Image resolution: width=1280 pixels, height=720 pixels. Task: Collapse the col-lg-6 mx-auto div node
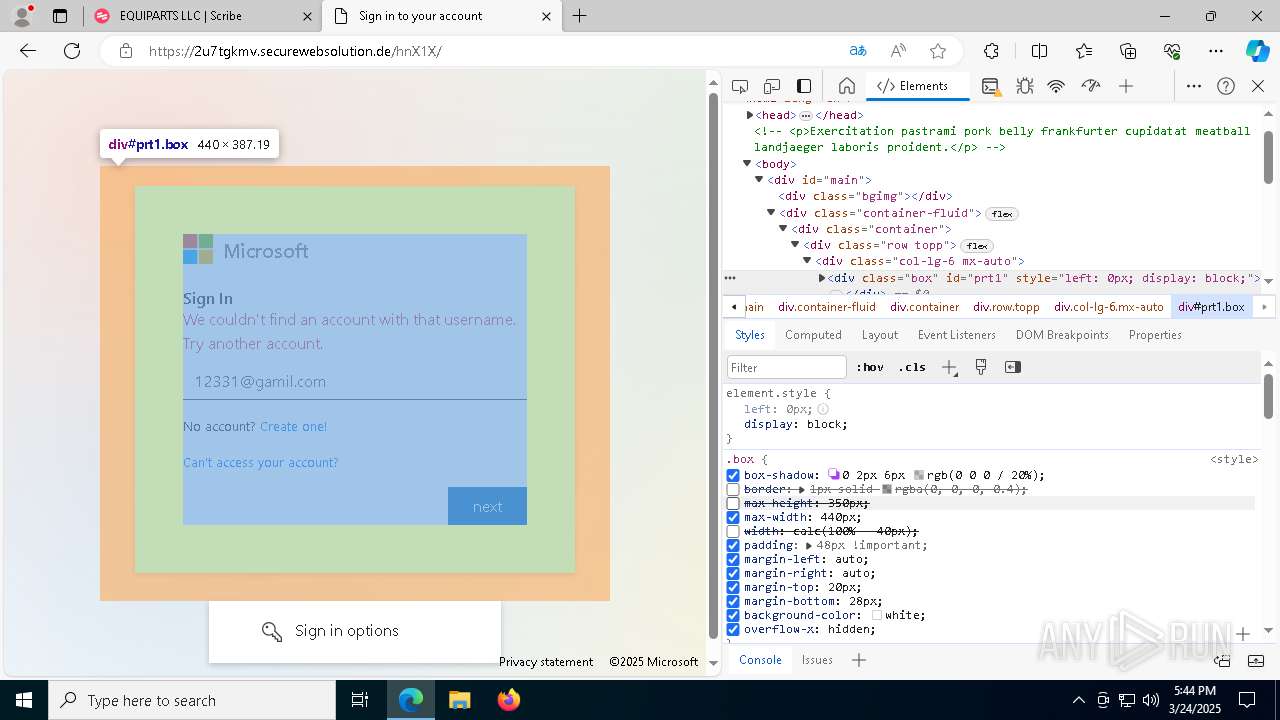tap(807, 261)
